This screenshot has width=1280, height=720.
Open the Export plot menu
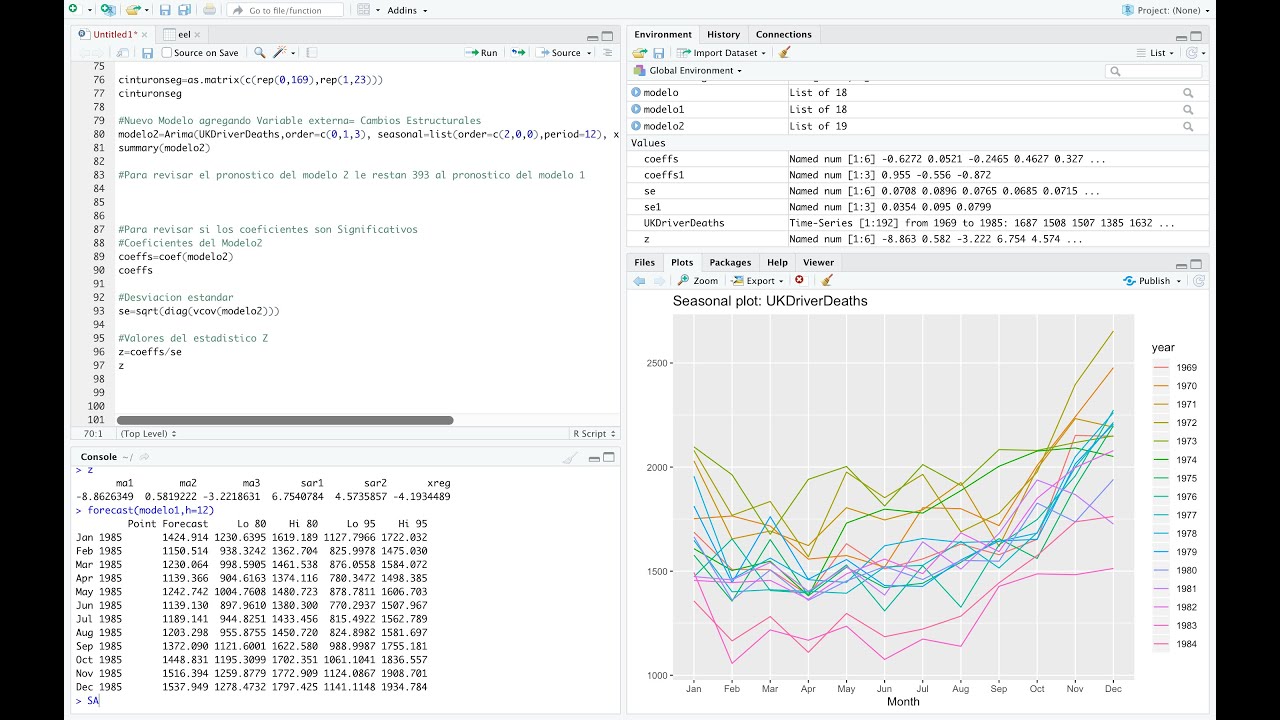point(758,281)
